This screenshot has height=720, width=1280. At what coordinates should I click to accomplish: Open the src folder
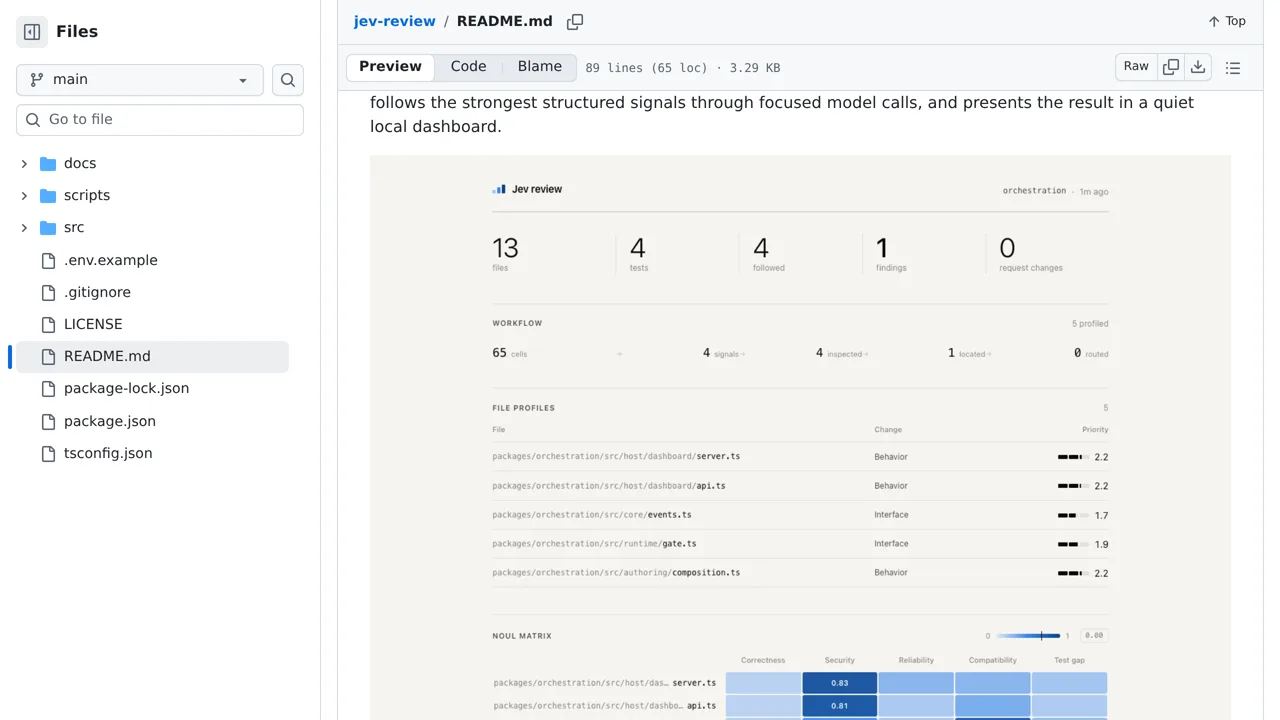(x=74, y=227)
